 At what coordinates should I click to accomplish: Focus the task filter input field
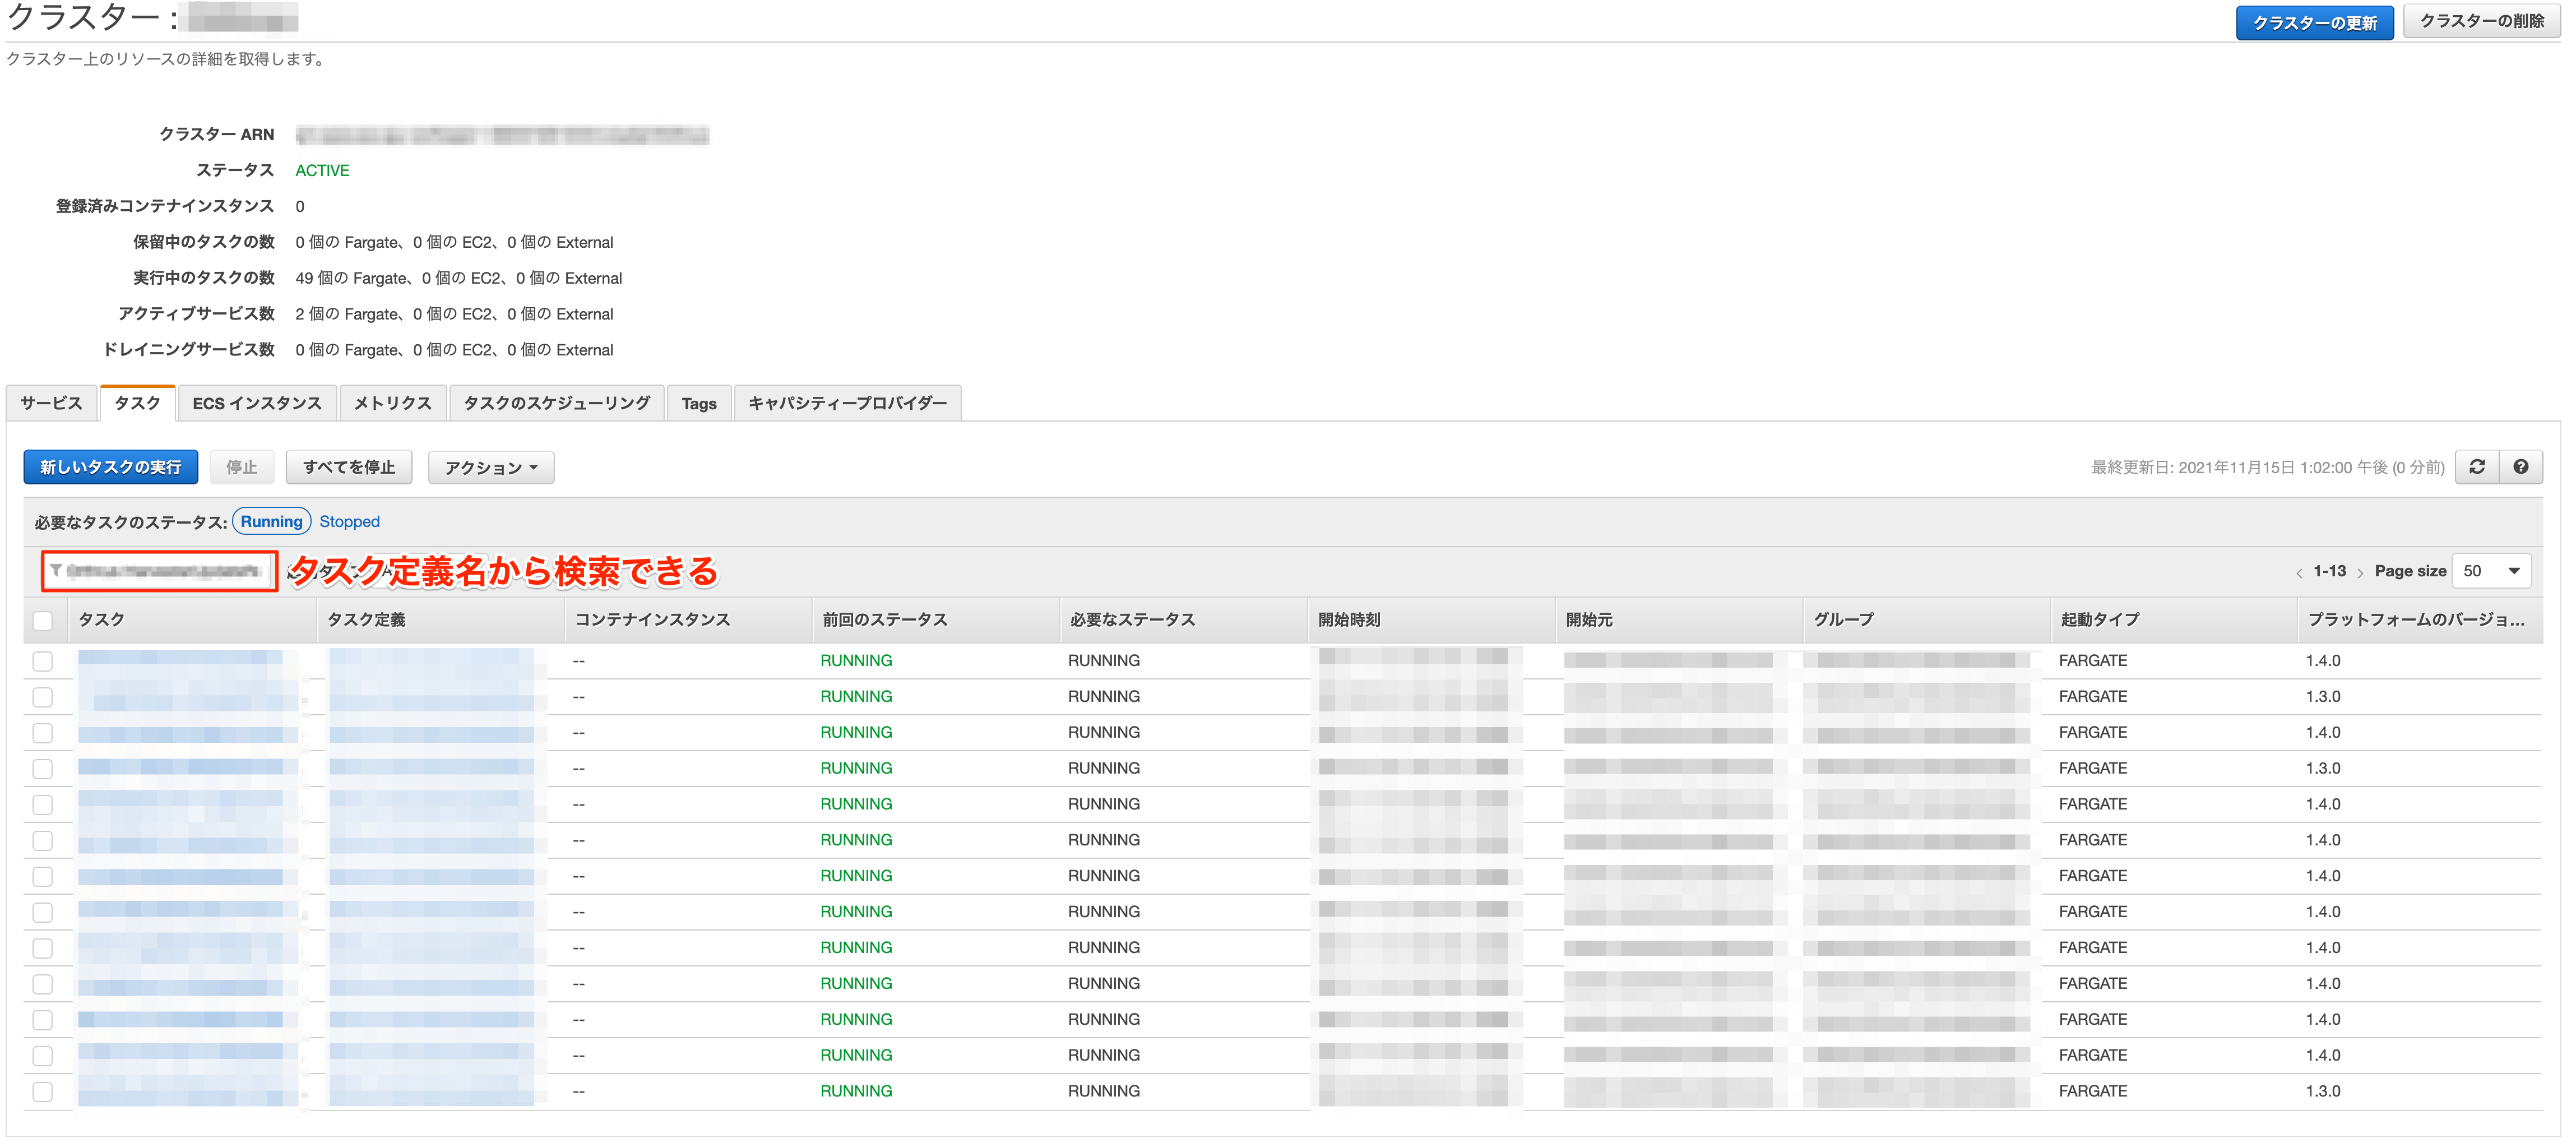160,571
